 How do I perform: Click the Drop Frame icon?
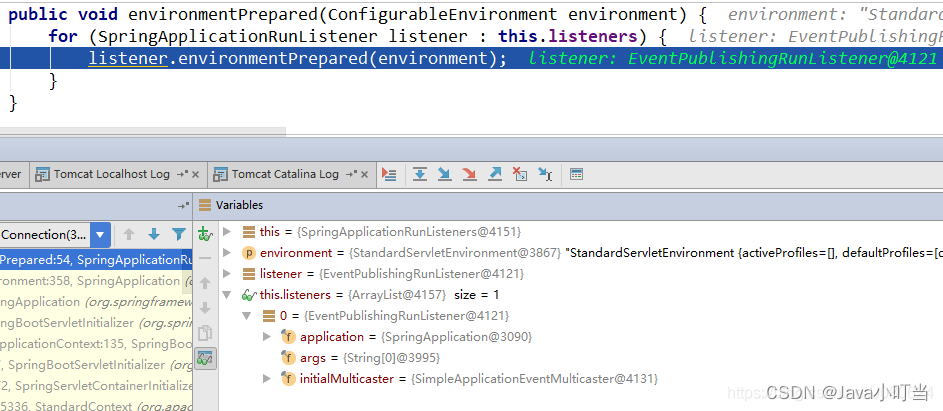(520, 175)
